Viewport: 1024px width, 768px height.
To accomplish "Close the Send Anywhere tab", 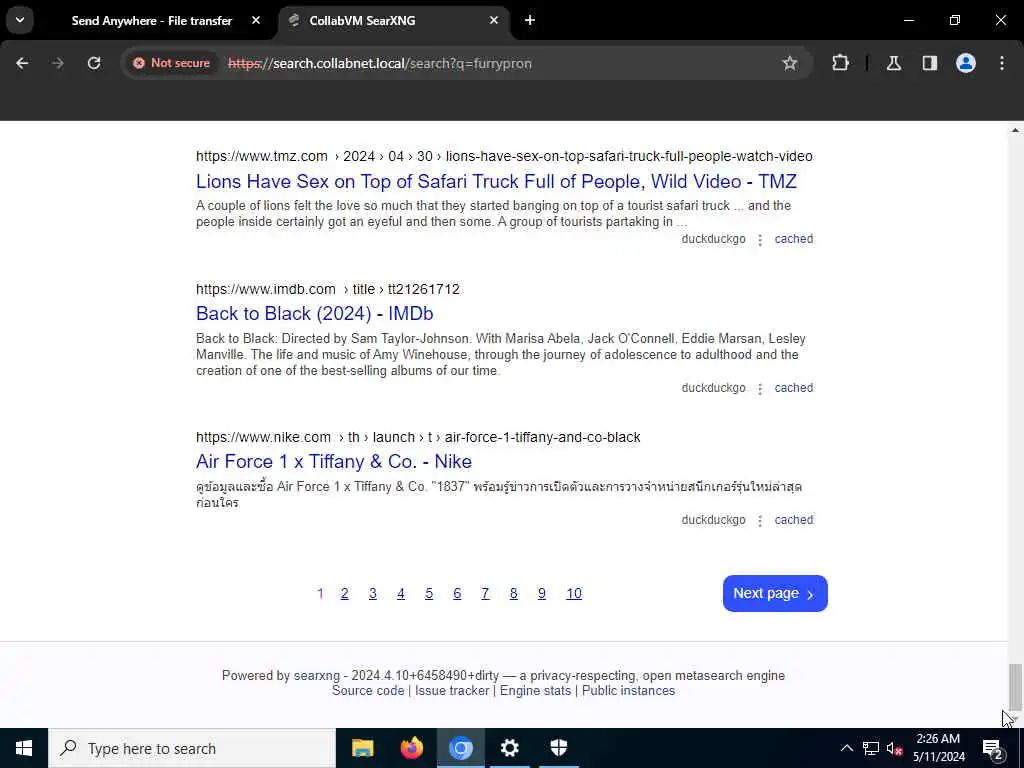I will coord(256,21).
